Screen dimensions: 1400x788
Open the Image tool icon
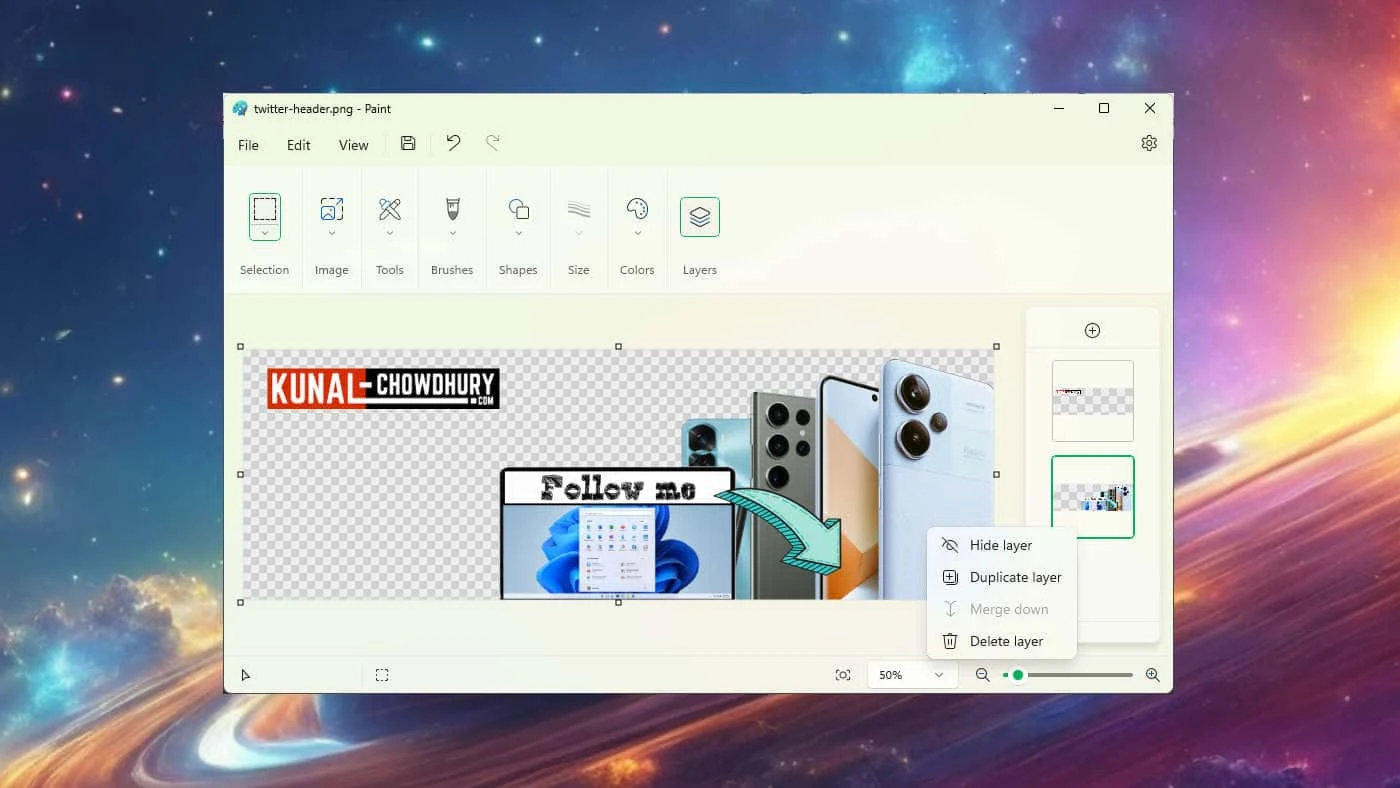click(x=331, y=209)
